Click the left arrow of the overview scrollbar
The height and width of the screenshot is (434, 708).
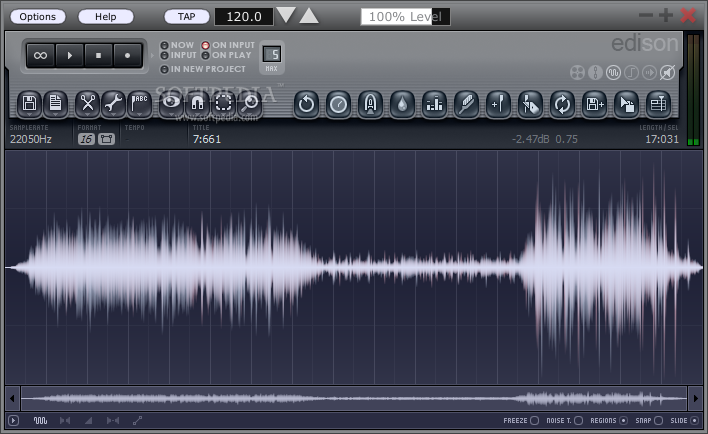[x=12, y=398]
